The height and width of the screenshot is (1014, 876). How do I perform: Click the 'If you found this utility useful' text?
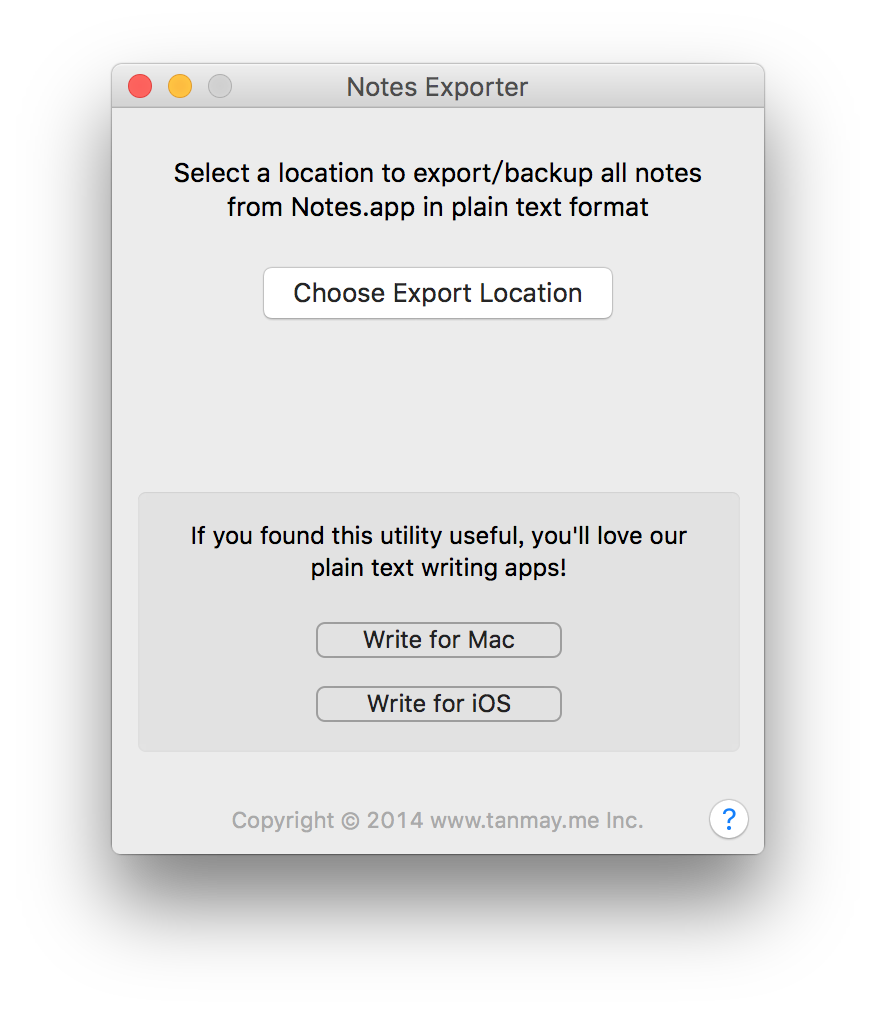438,552
